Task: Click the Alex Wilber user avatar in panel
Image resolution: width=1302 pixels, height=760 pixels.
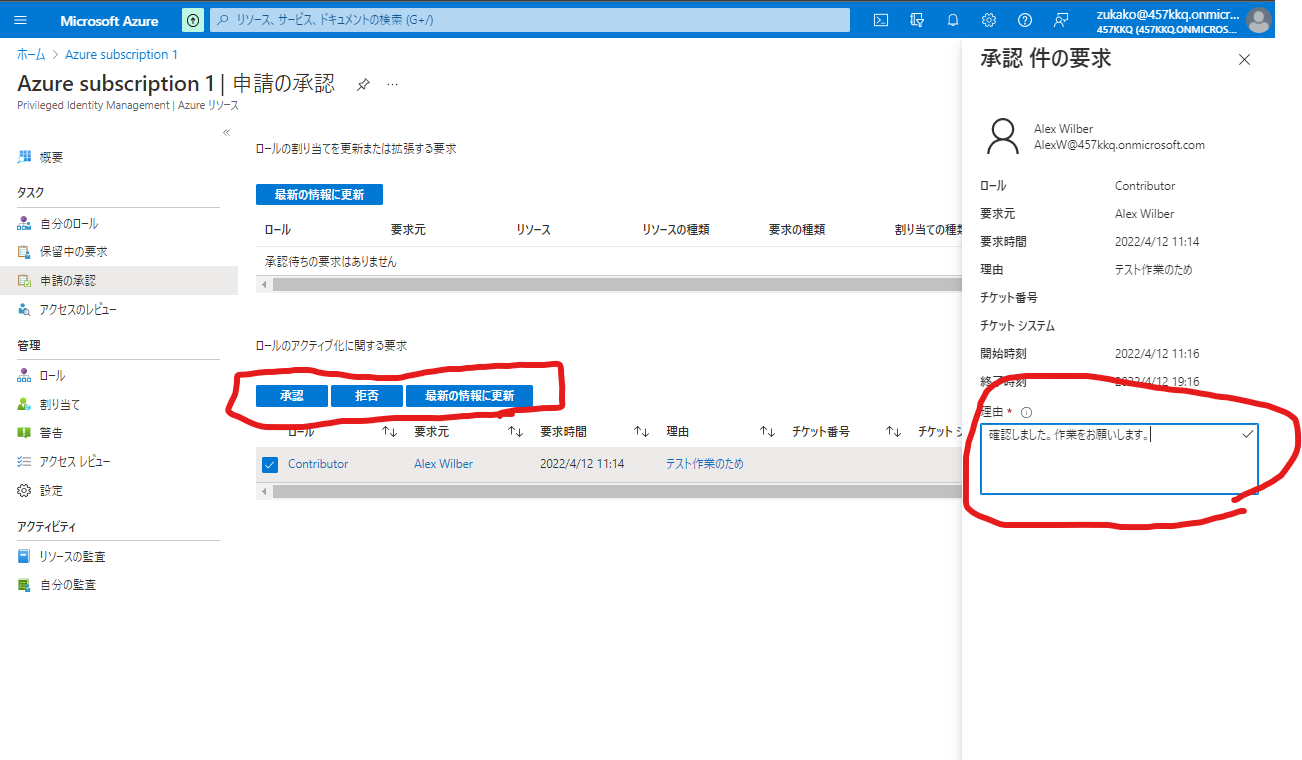Action: (x=1003, y=136)
